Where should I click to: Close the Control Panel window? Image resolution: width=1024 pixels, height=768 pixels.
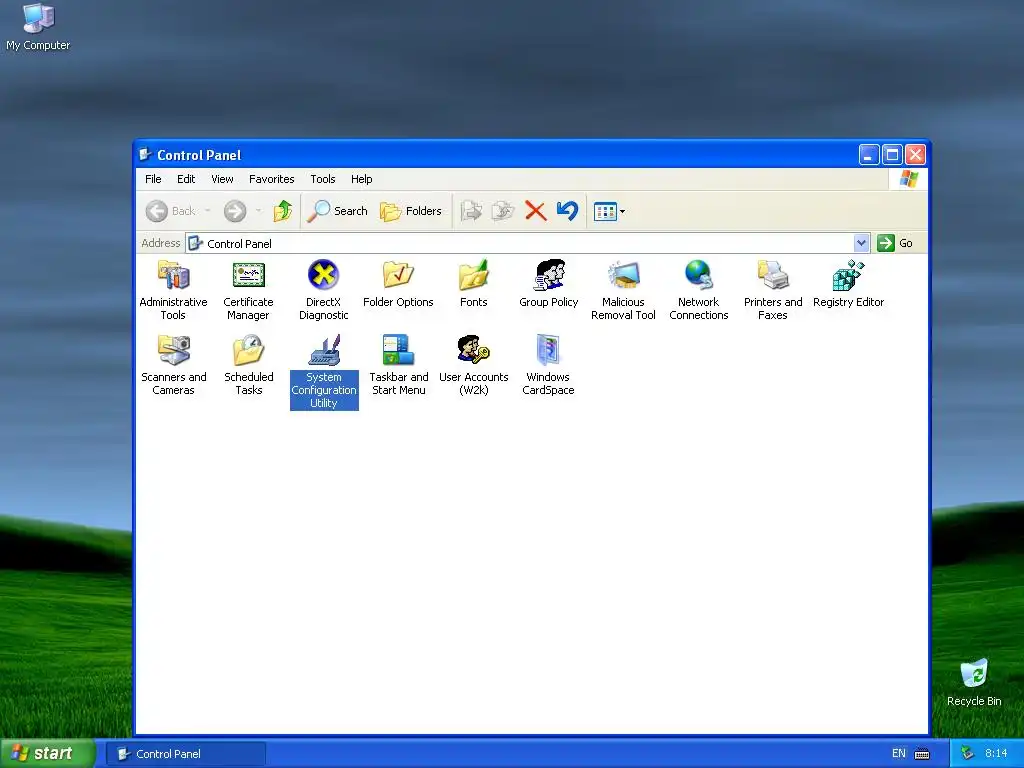pyautogui.click(x=916, y=155)
